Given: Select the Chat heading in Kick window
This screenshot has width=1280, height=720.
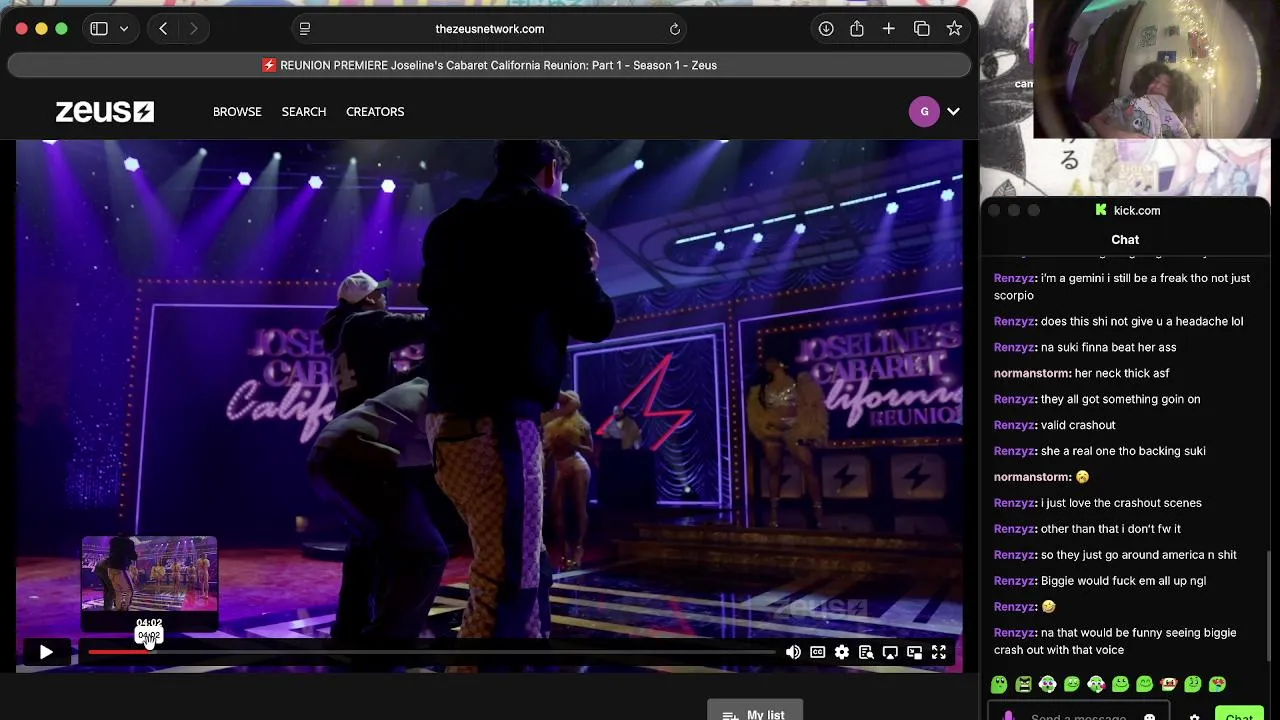Looking at the screenshot, I should [1125, 239].
